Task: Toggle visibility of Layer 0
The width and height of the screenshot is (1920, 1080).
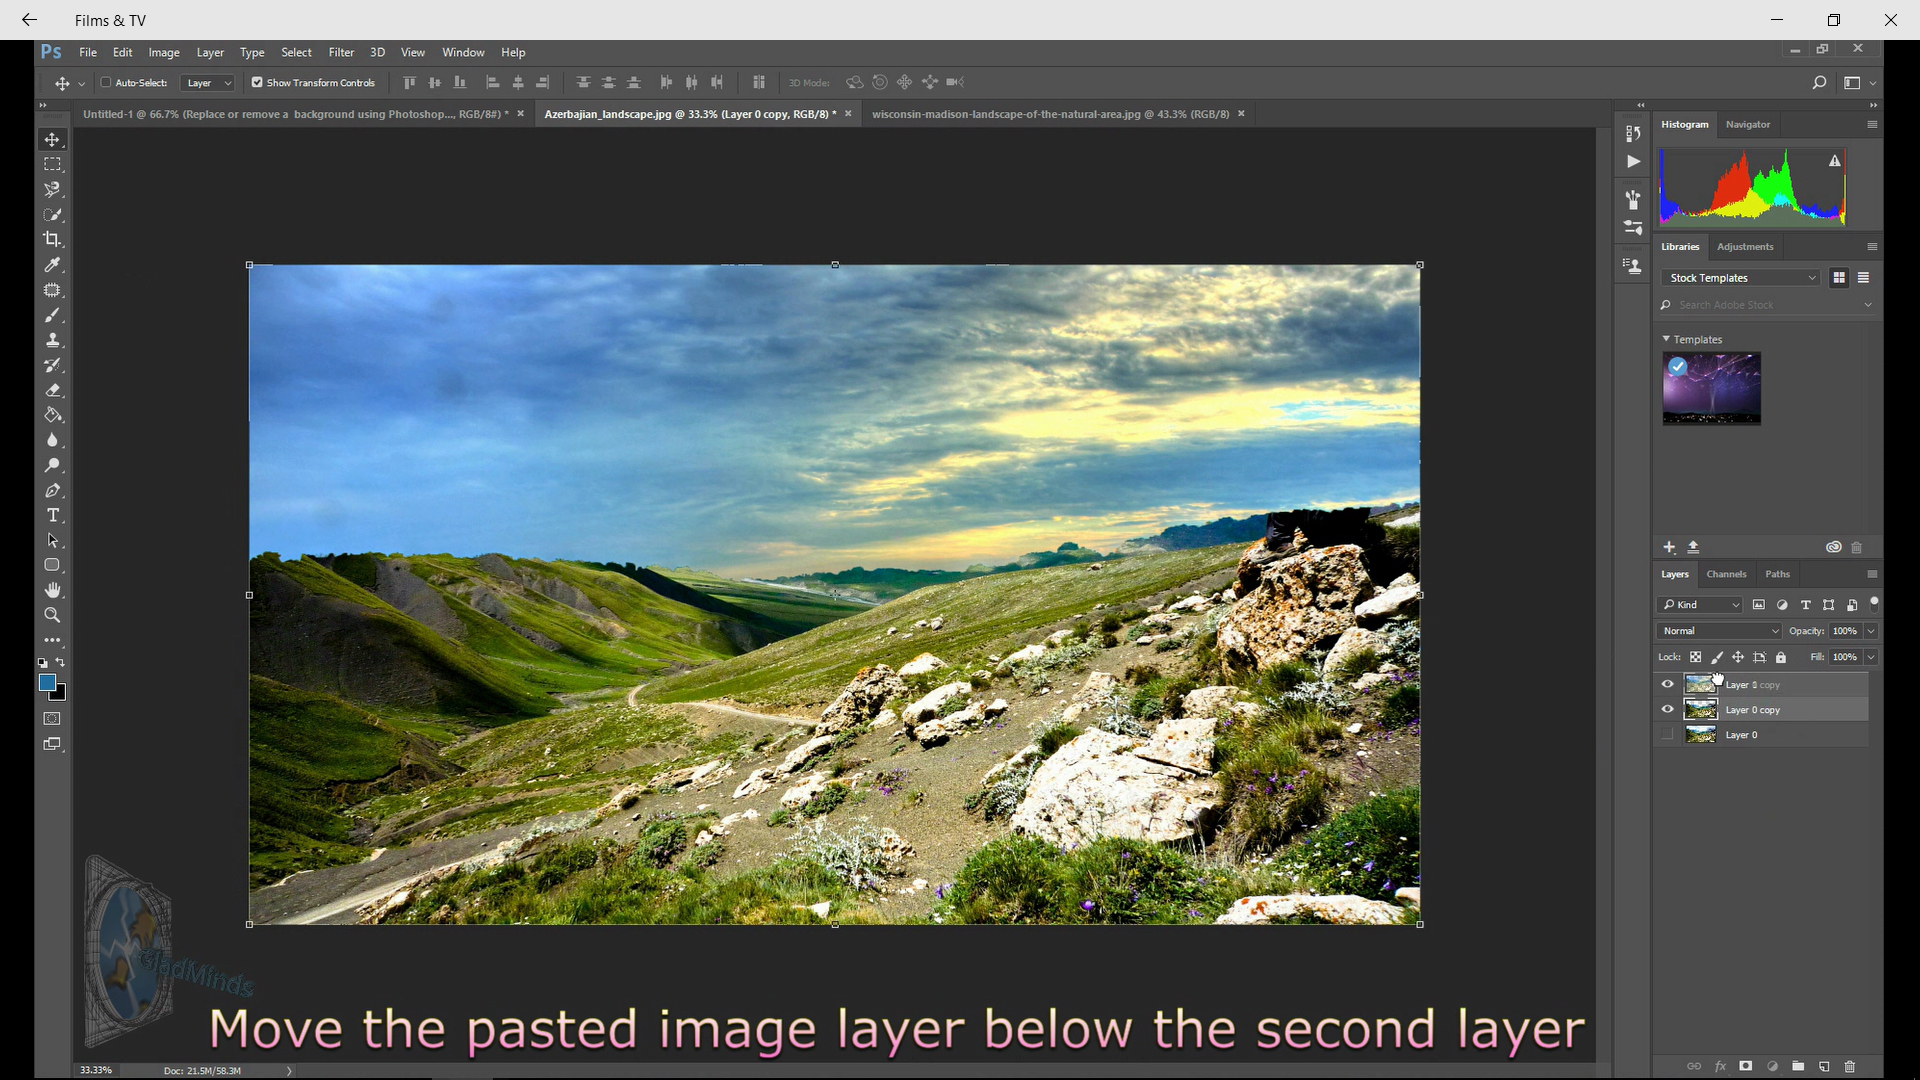Action: click(x=1667, y=735)
